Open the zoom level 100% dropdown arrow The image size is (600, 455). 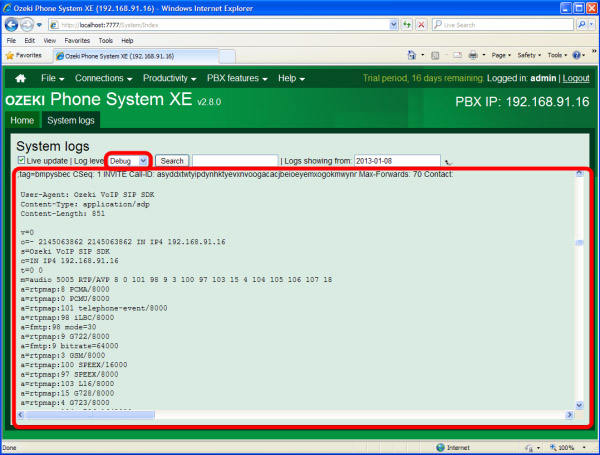point(584,447)
